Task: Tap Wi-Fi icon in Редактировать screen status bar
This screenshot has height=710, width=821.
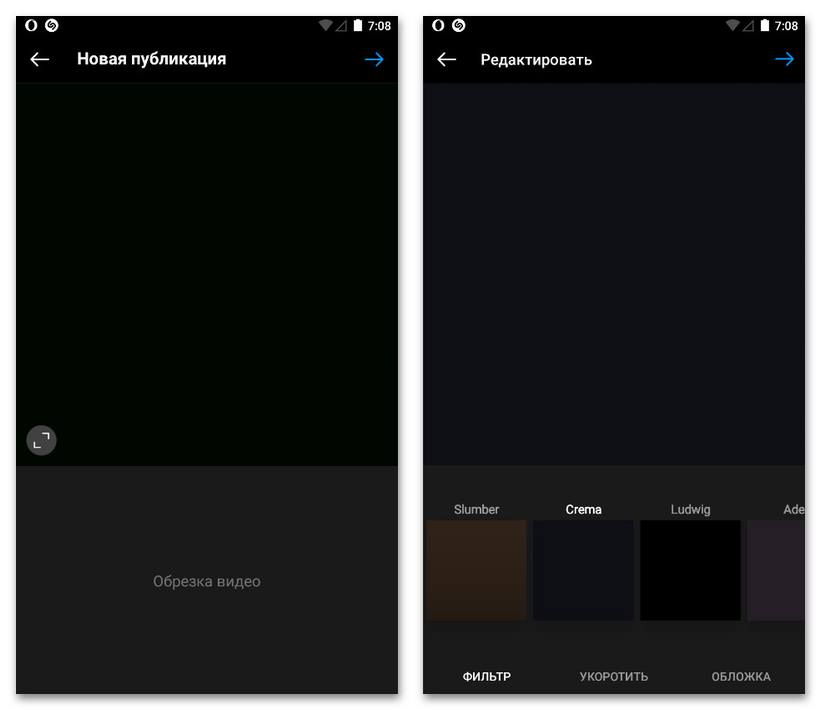Action: point(730,25)
